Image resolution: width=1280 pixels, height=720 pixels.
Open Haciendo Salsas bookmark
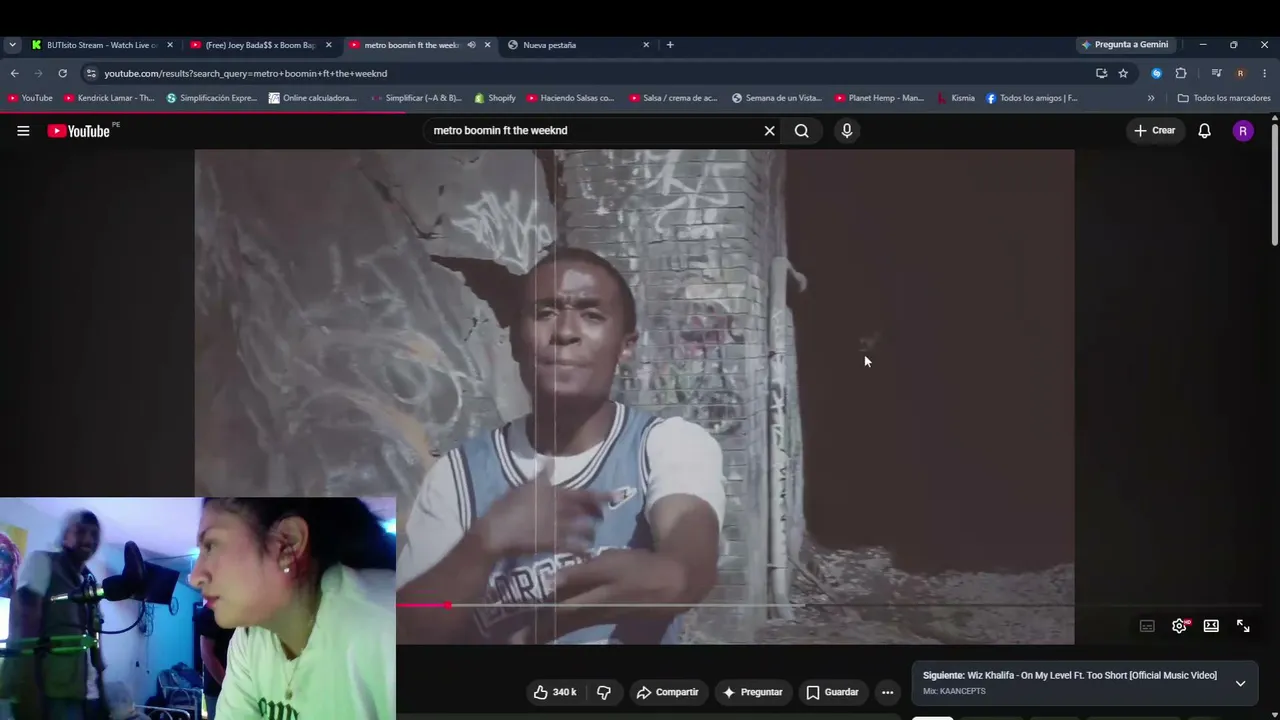(x=571, y=98)
